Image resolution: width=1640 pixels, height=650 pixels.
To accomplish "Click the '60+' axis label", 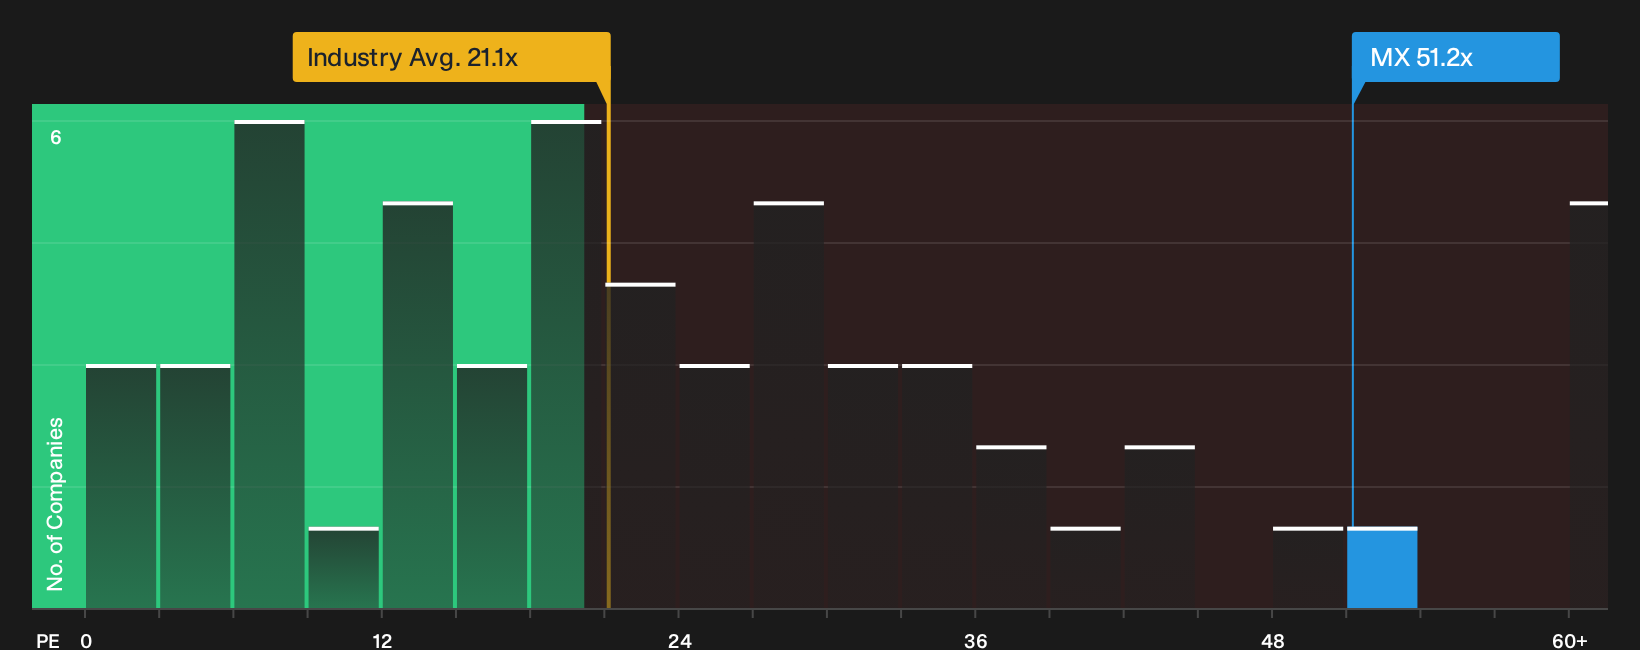I will click(1569, 640).
